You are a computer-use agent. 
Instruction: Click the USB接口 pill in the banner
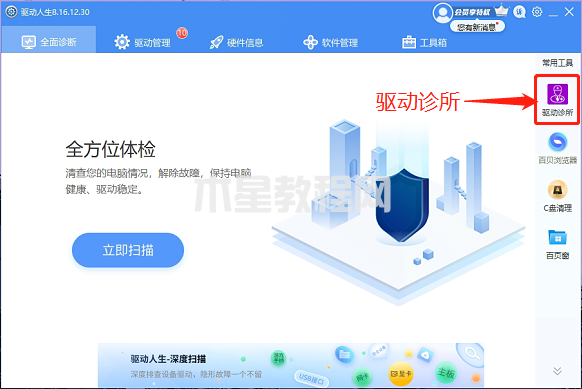312,378
